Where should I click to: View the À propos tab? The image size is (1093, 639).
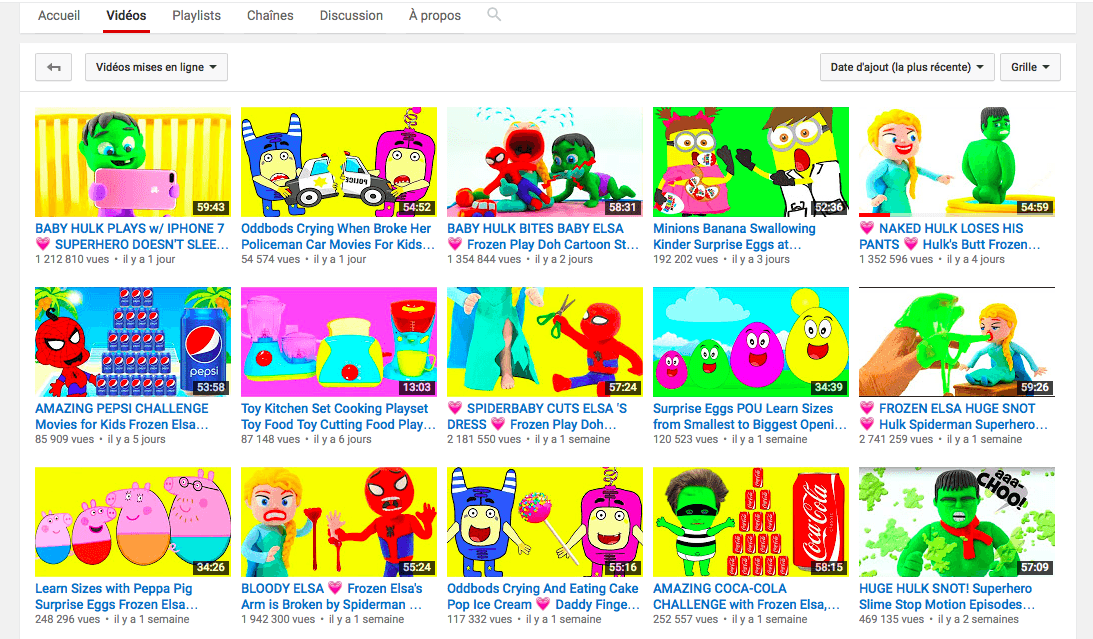434,15
